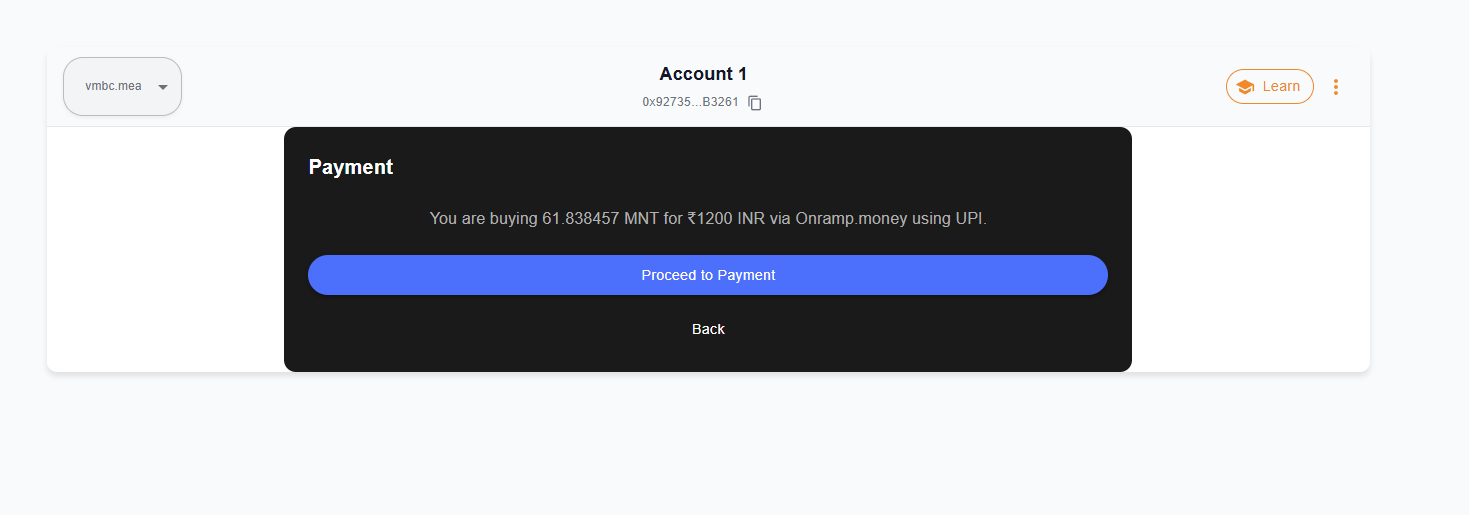
Task: Click the Account 1 name
Action: coord(703,74)
